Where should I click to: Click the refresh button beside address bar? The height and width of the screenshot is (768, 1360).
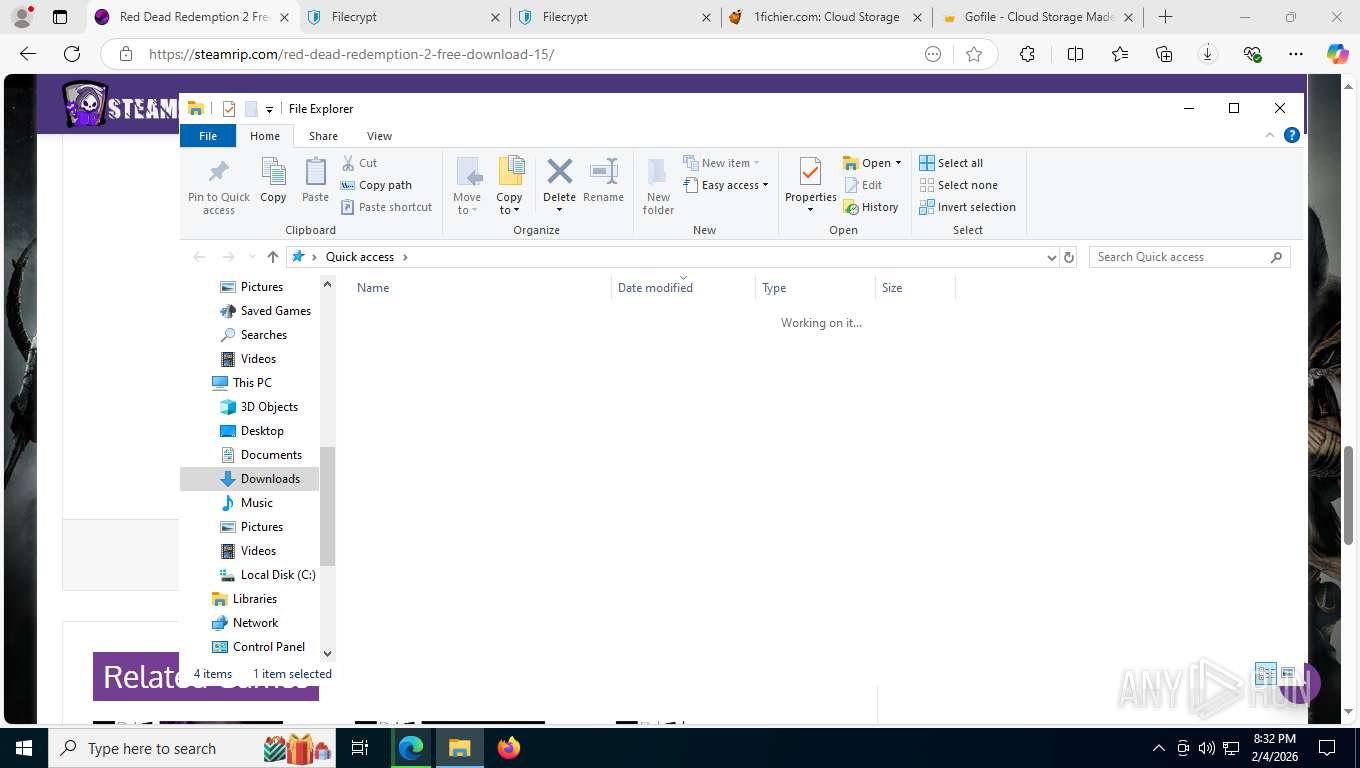tap(1069, 257)
